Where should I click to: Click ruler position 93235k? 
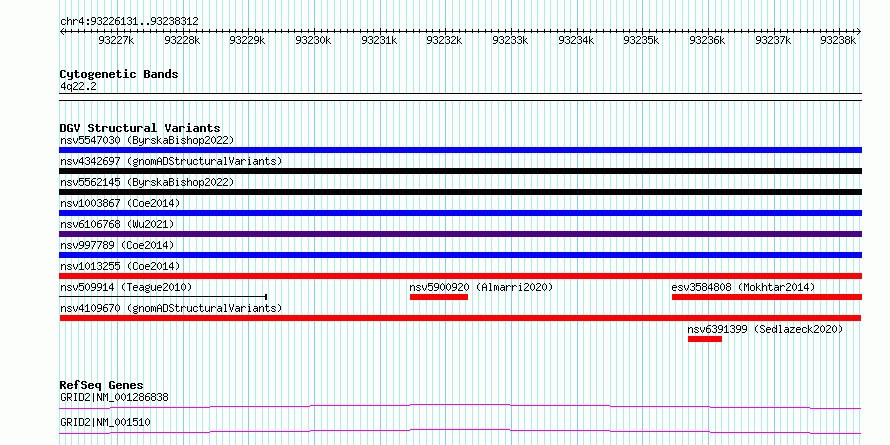(x=641, y=40)
